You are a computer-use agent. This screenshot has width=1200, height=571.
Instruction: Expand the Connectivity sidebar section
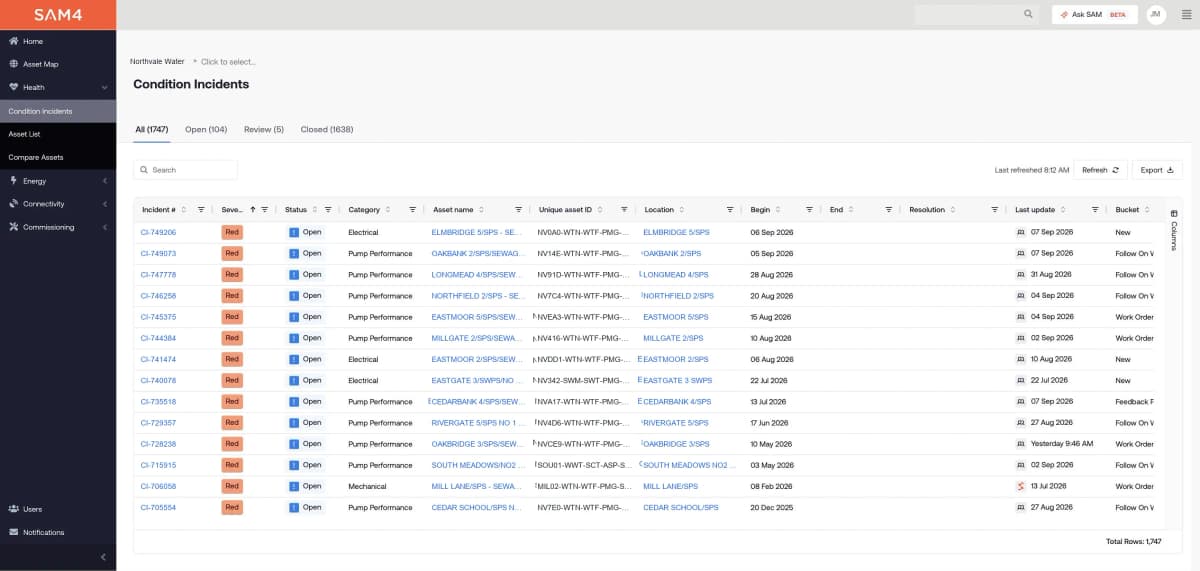pos(105,204)
